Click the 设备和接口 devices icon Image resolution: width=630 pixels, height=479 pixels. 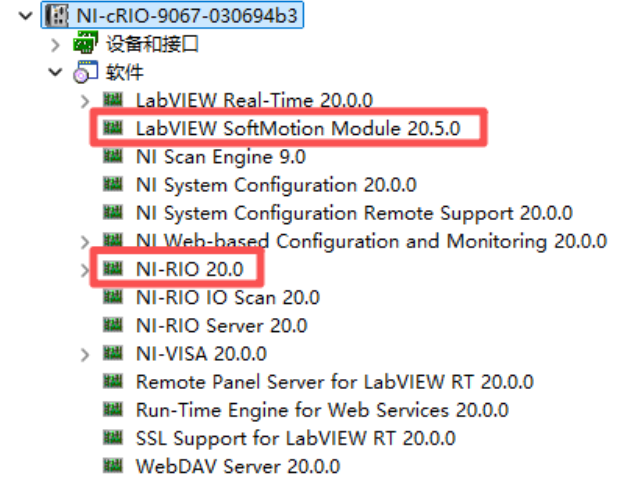pyautogui.click(x=86, y=43)
